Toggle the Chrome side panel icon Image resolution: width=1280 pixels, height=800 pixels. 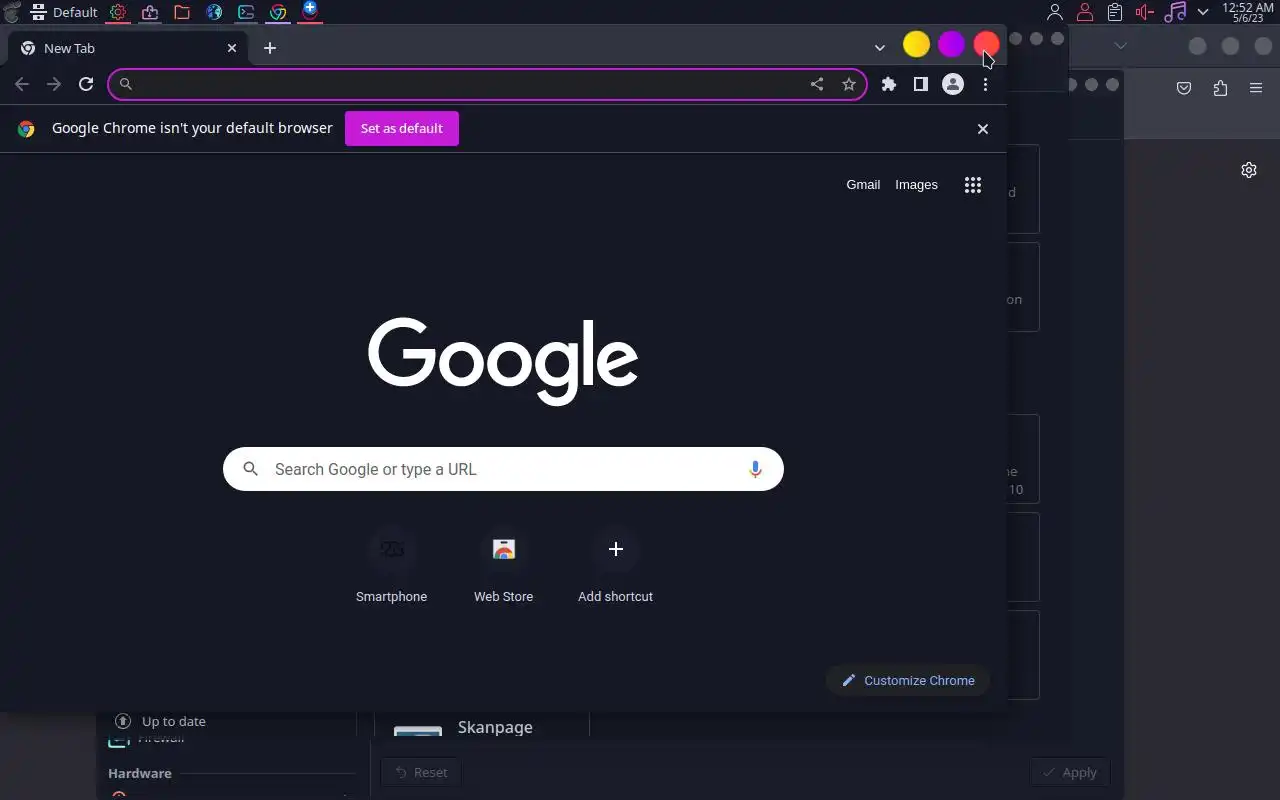pos(921,84)
